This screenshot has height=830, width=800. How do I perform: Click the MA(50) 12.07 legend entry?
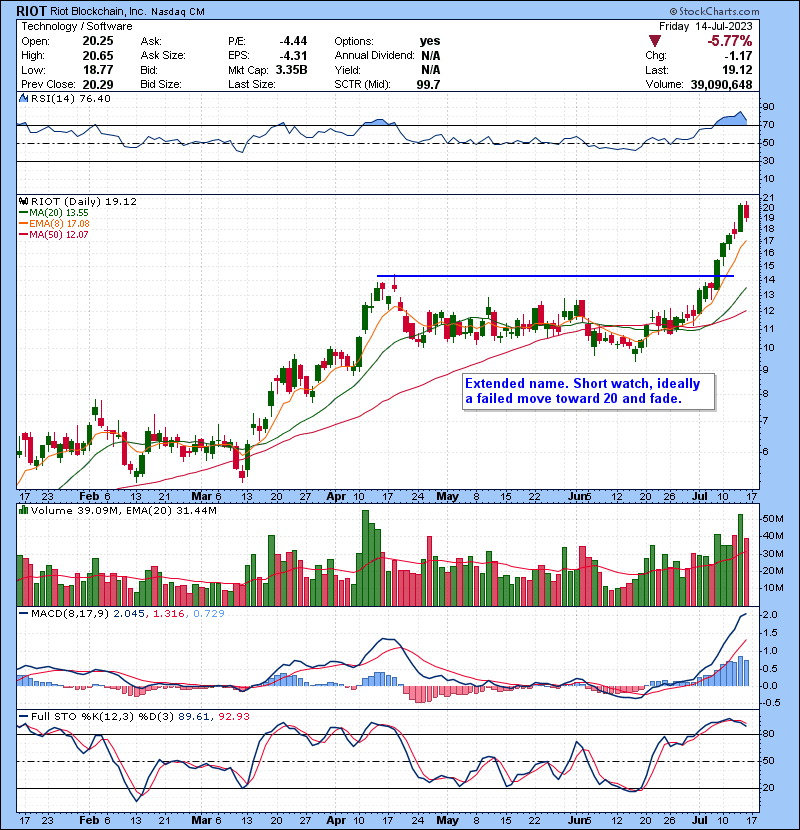coord(53,235)
